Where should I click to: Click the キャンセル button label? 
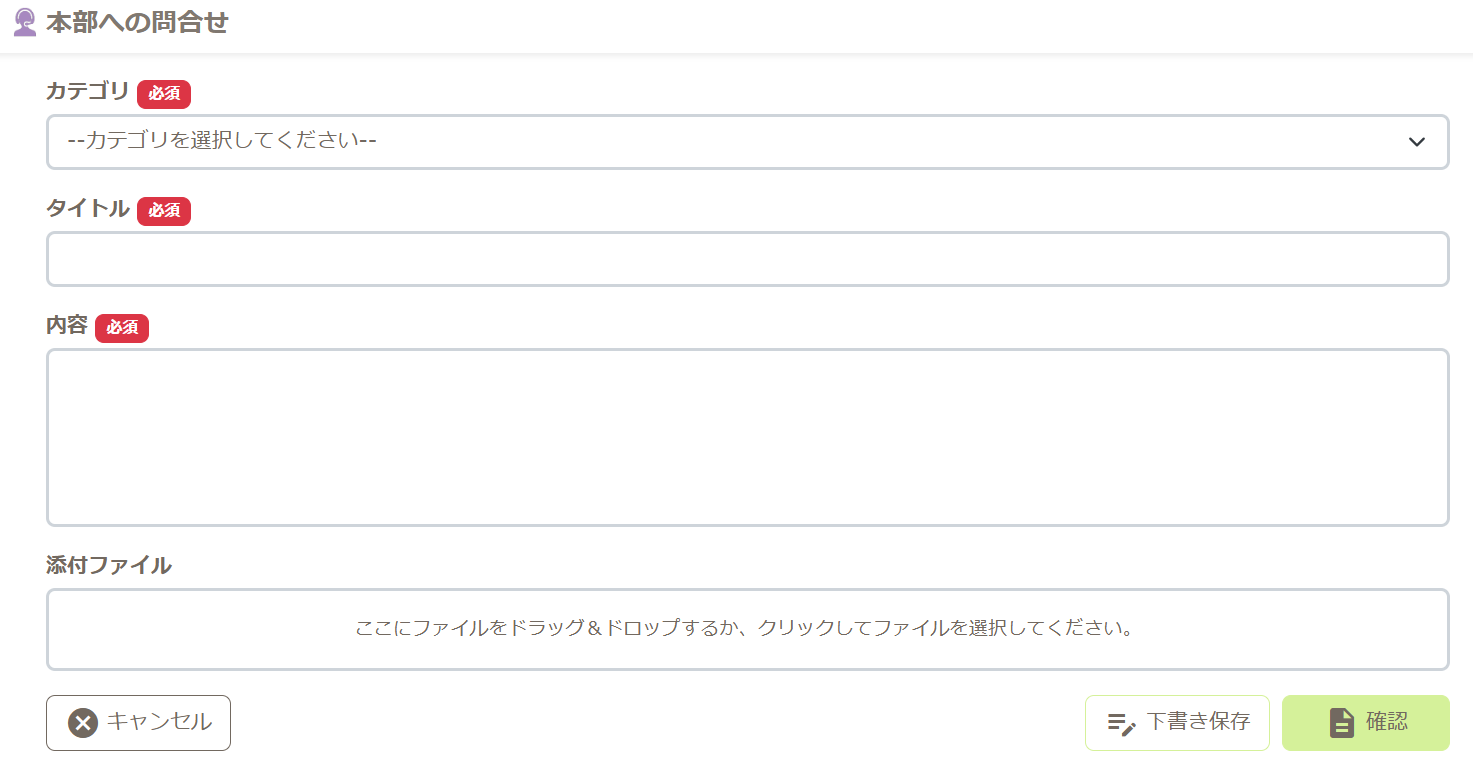pos(159,721)
